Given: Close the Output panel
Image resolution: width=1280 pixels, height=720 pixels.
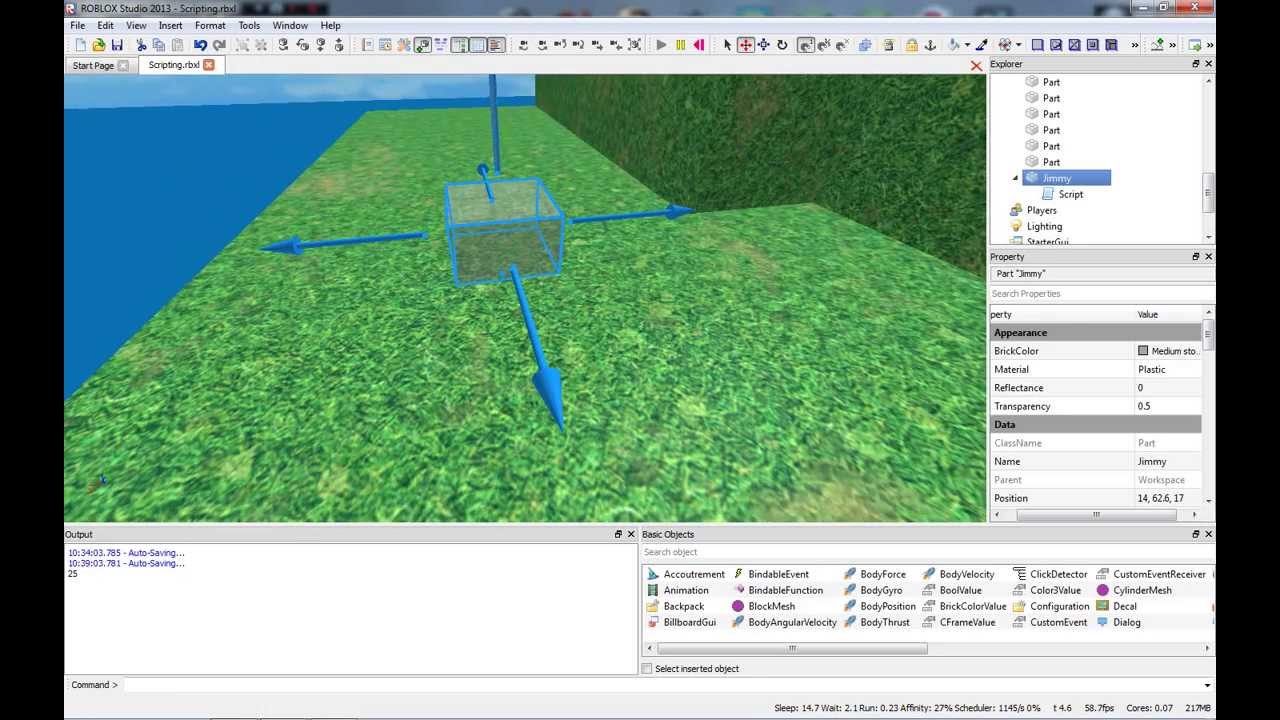Looking at the screenshot, I should (x=631, y=534).
